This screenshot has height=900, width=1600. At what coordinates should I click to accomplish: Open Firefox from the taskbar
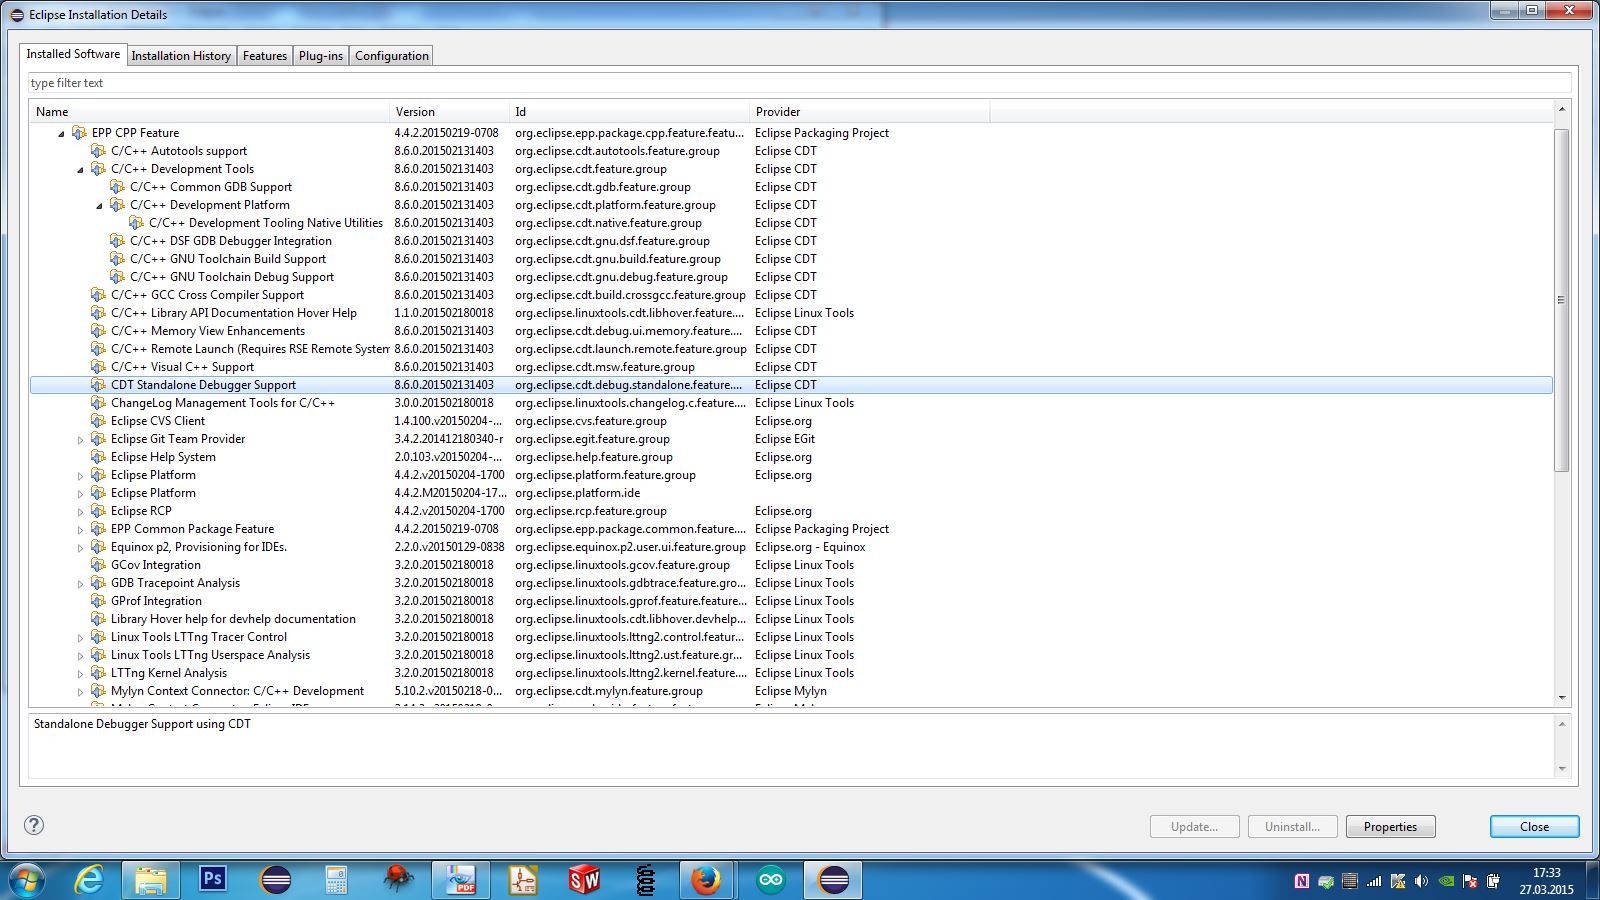(706, 880)
